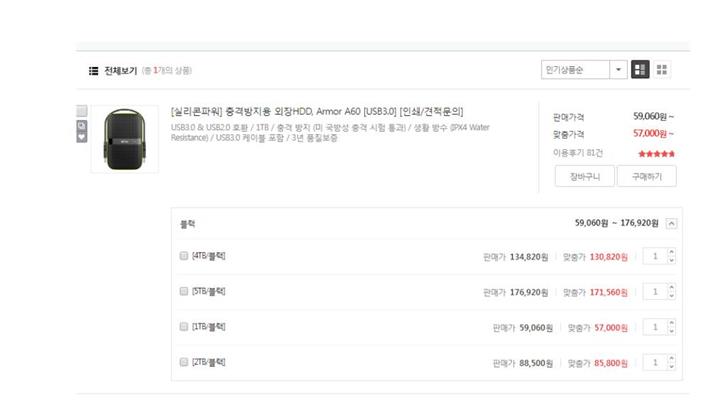Collapse the 블랙 options panel chevron
727x402 pixels.
tap(671, 223)
